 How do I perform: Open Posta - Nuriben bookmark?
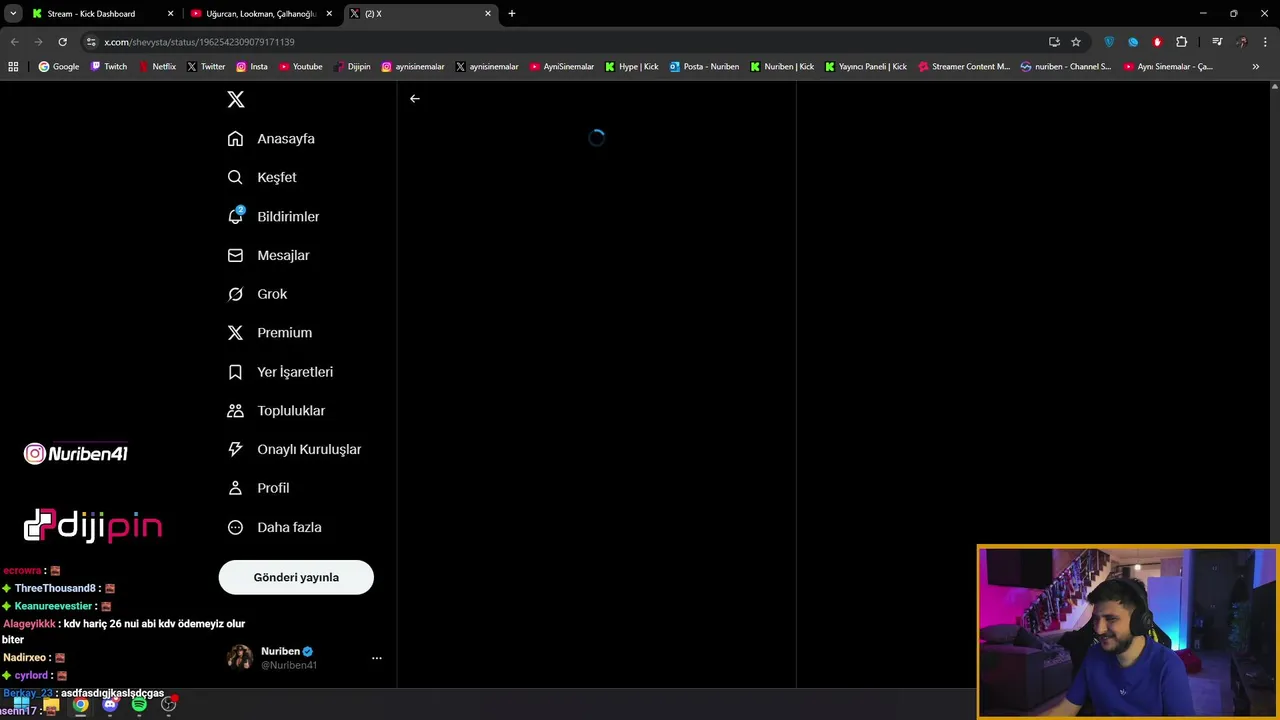click(x=705, y=67)
